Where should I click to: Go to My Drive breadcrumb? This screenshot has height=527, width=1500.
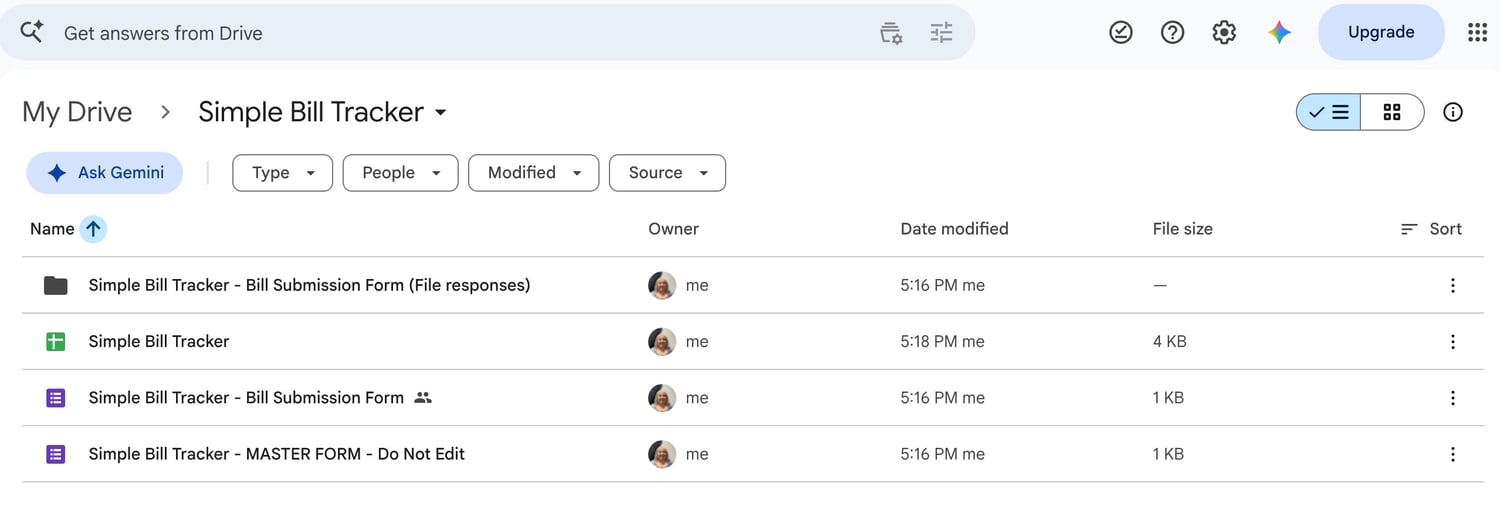point(77,112)
